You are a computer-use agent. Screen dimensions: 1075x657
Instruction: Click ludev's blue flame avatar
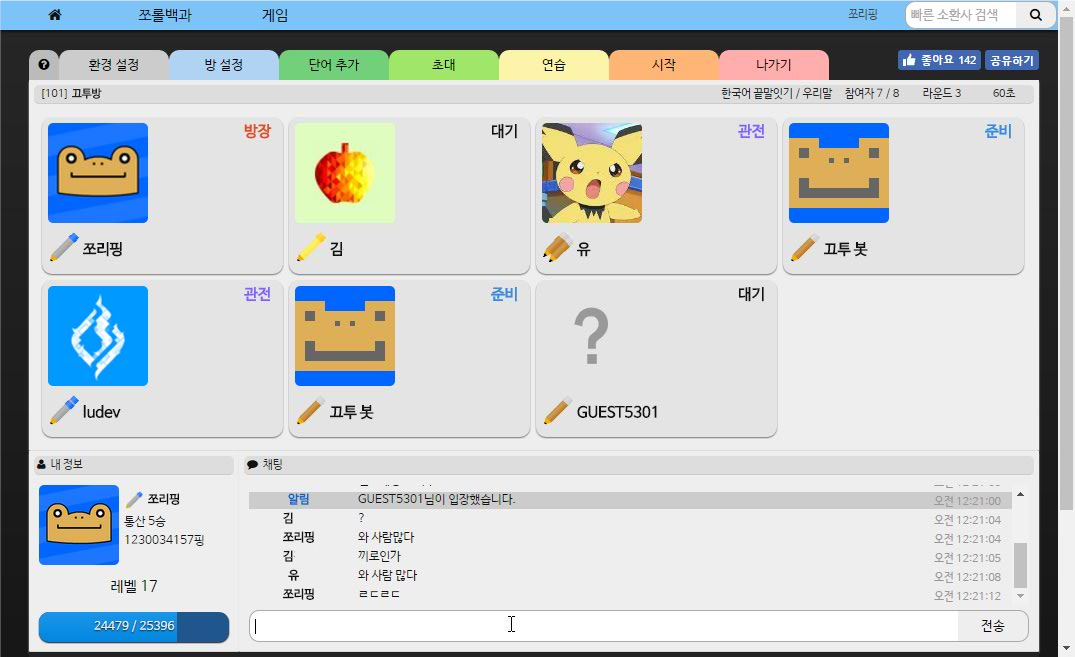click(98, 336)
